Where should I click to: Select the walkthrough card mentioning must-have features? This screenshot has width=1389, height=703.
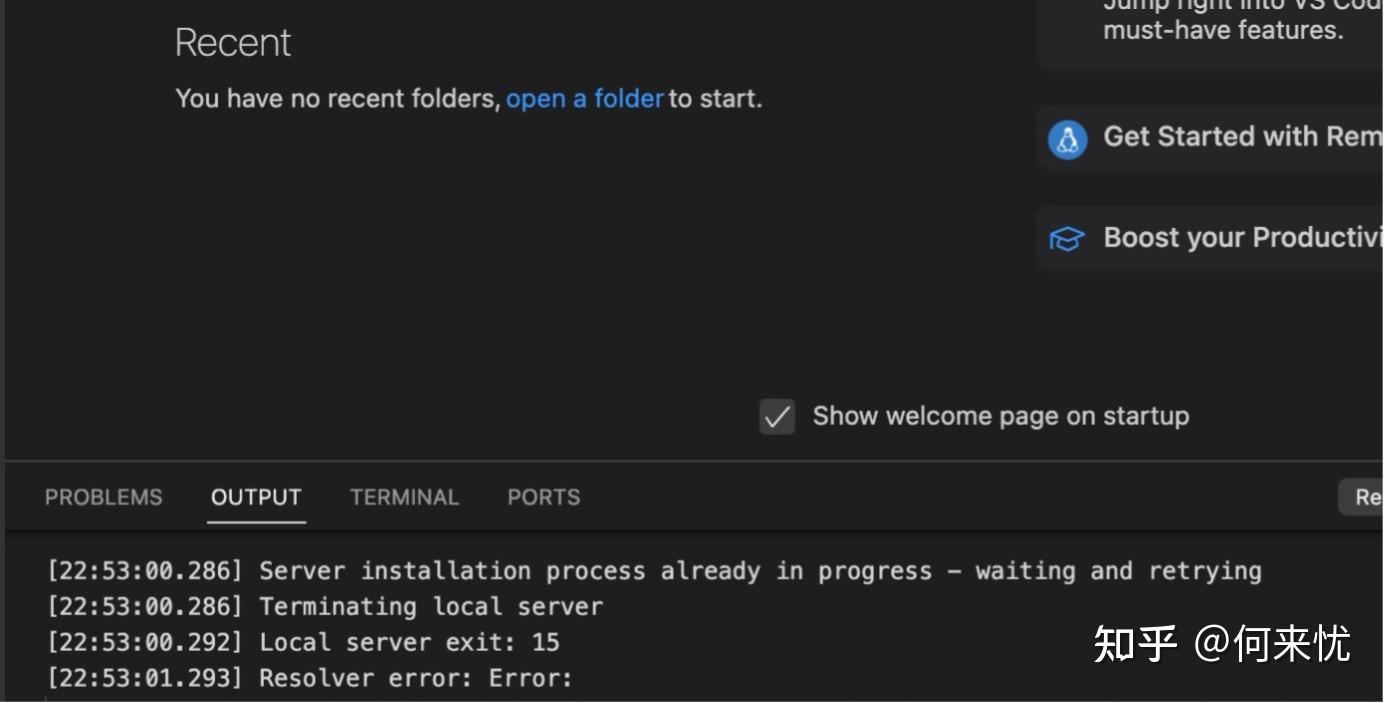pyautogui.click(x=1222, y=30)
